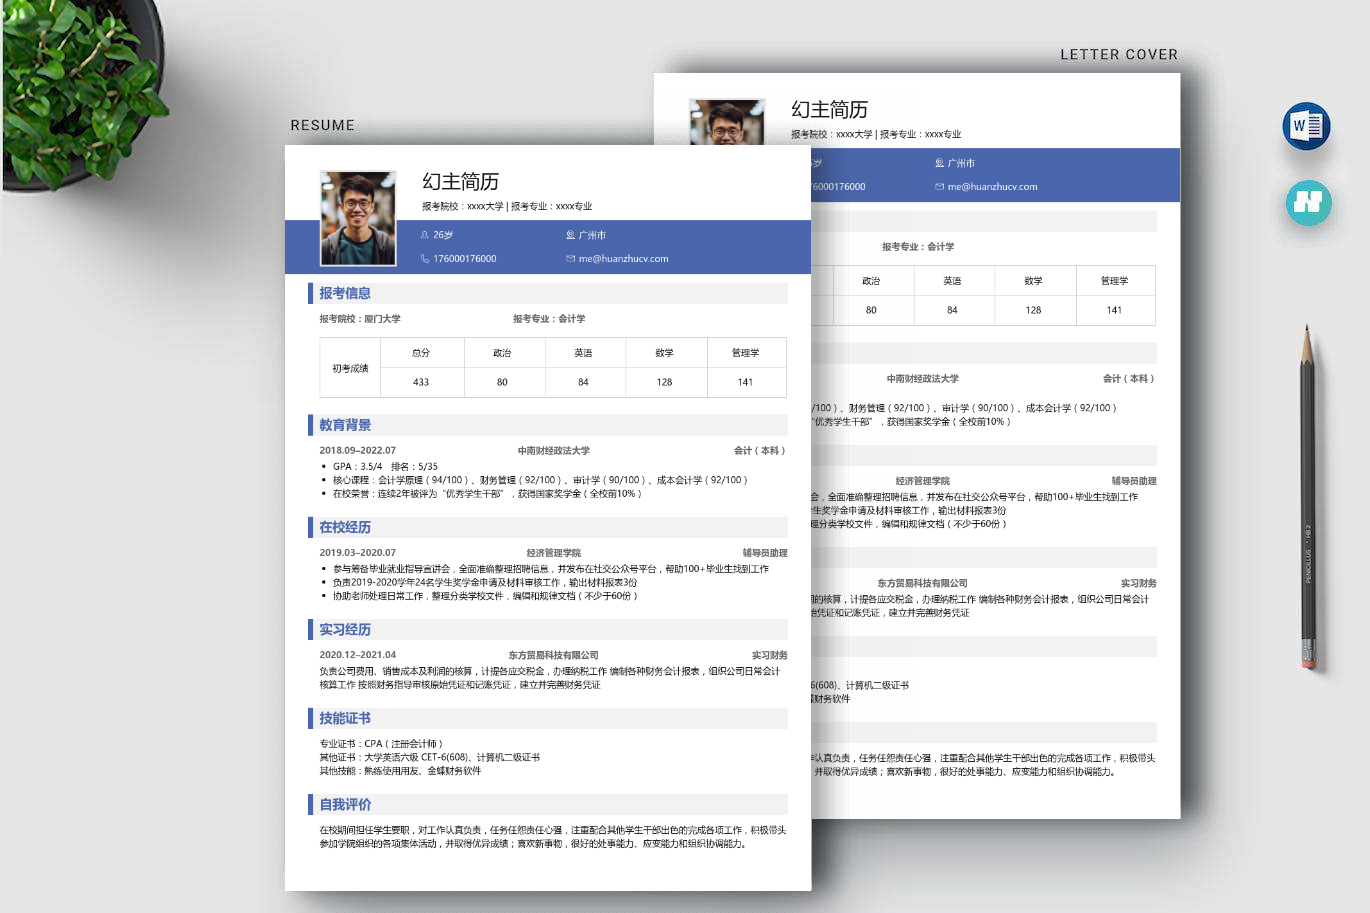Click the LETTER COVER label
The width and height of the screenshot is (1370, 913).
pyautogui.click(x=1118, y=55)
